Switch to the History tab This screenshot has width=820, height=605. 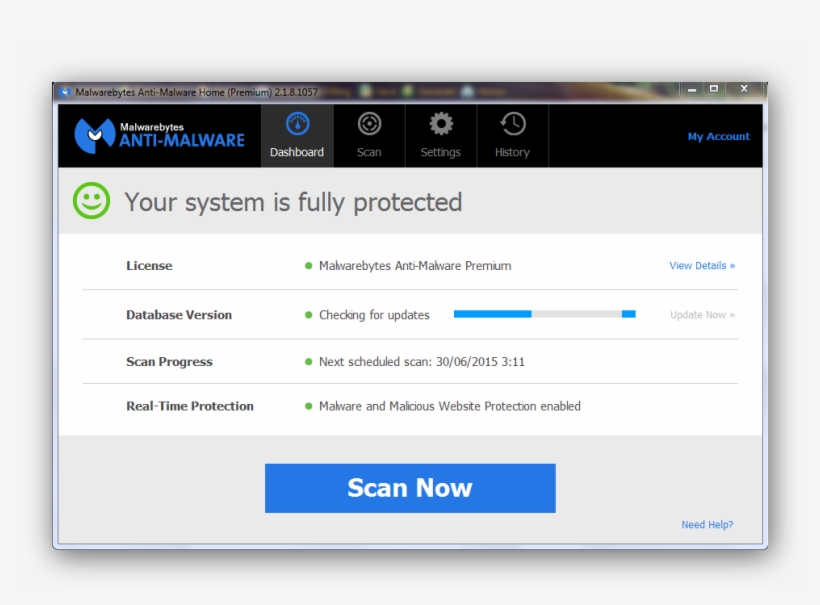pos(512,135)
